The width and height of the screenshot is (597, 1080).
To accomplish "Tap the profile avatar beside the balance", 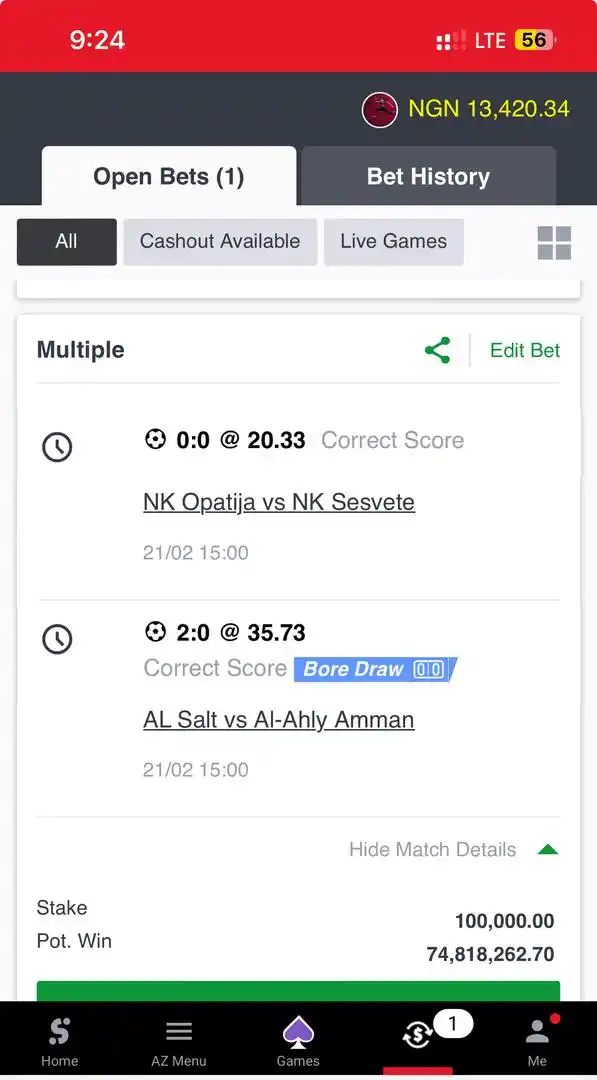I will (379, 110).
